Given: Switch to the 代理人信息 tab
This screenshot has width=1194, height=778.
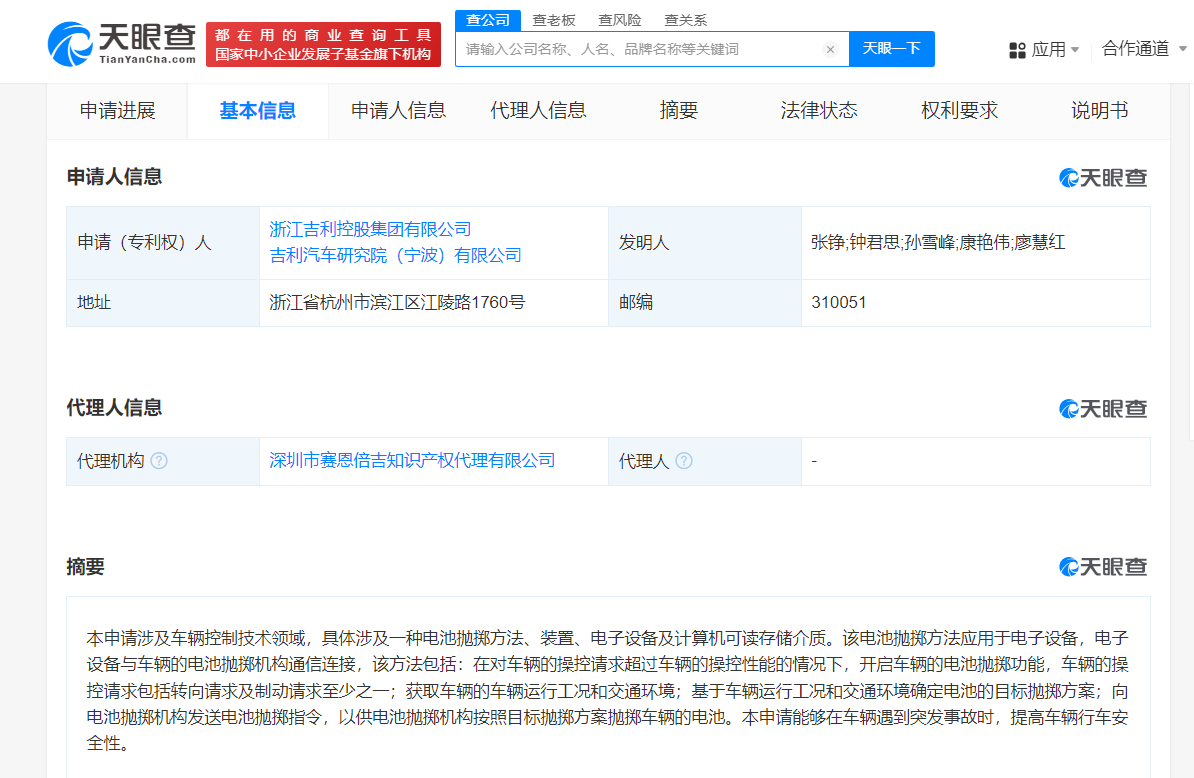Looking at the screenshot, I should coord(538,111).
